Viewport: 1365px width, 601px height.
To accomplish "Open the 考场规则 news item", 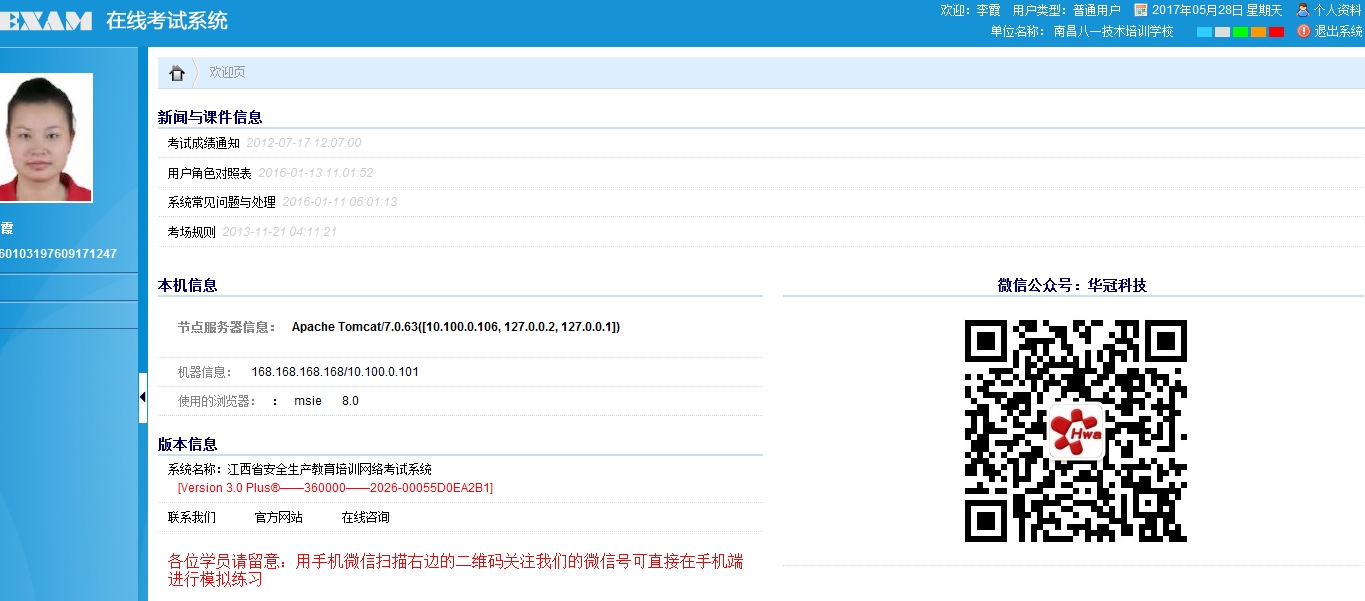I will [192, 232].
